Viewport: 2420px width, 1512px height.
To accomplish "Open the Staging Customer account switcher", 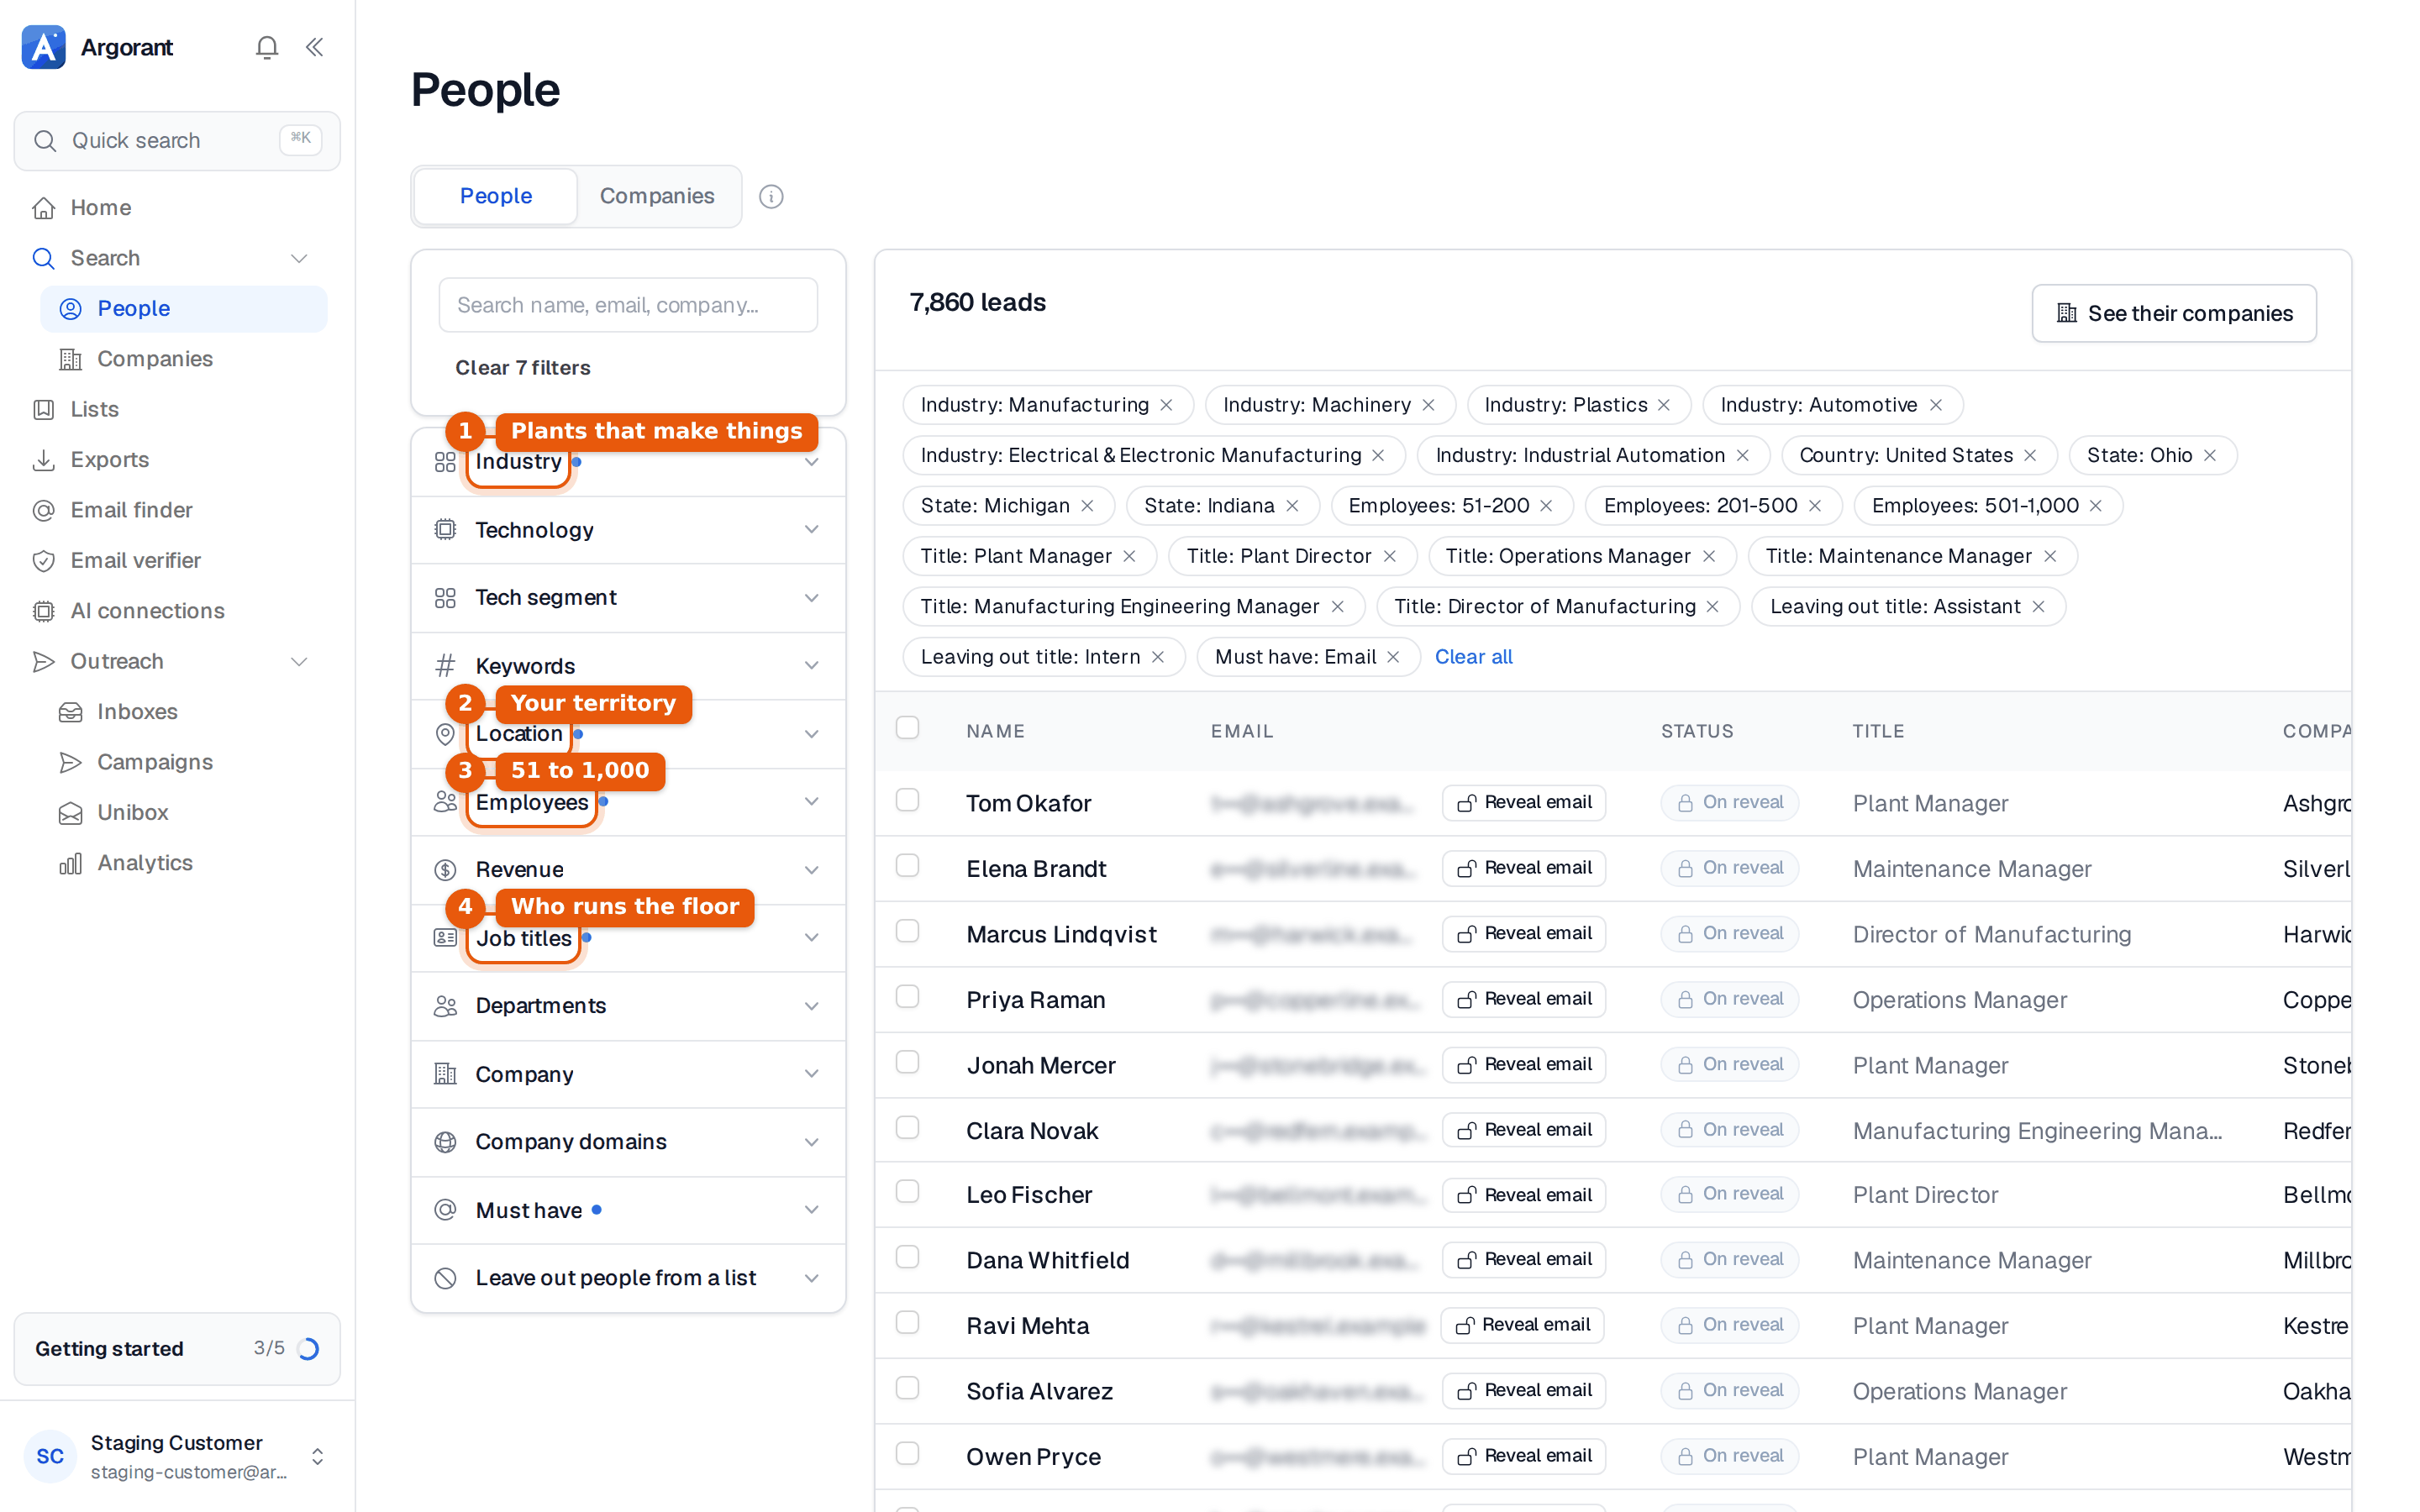I will (177, 1456).
